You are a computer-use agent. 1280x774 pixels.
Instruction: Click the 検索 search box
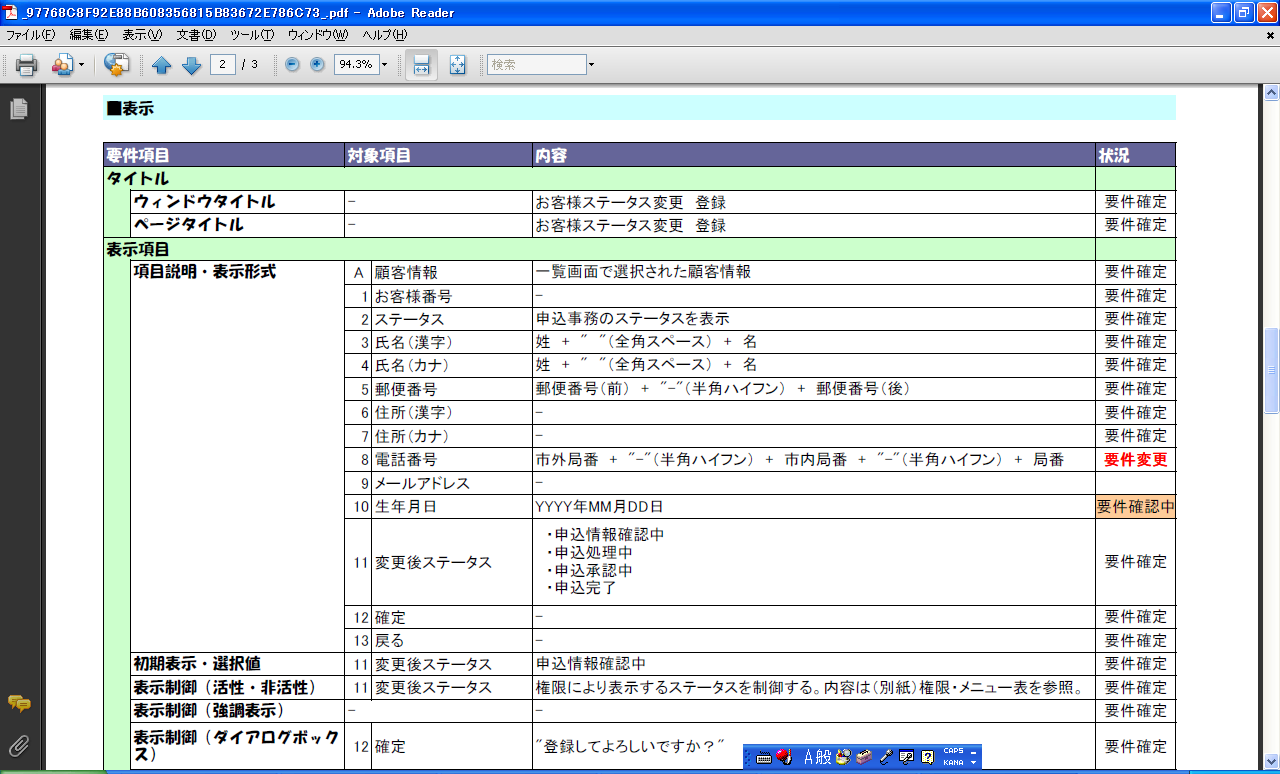537,64
